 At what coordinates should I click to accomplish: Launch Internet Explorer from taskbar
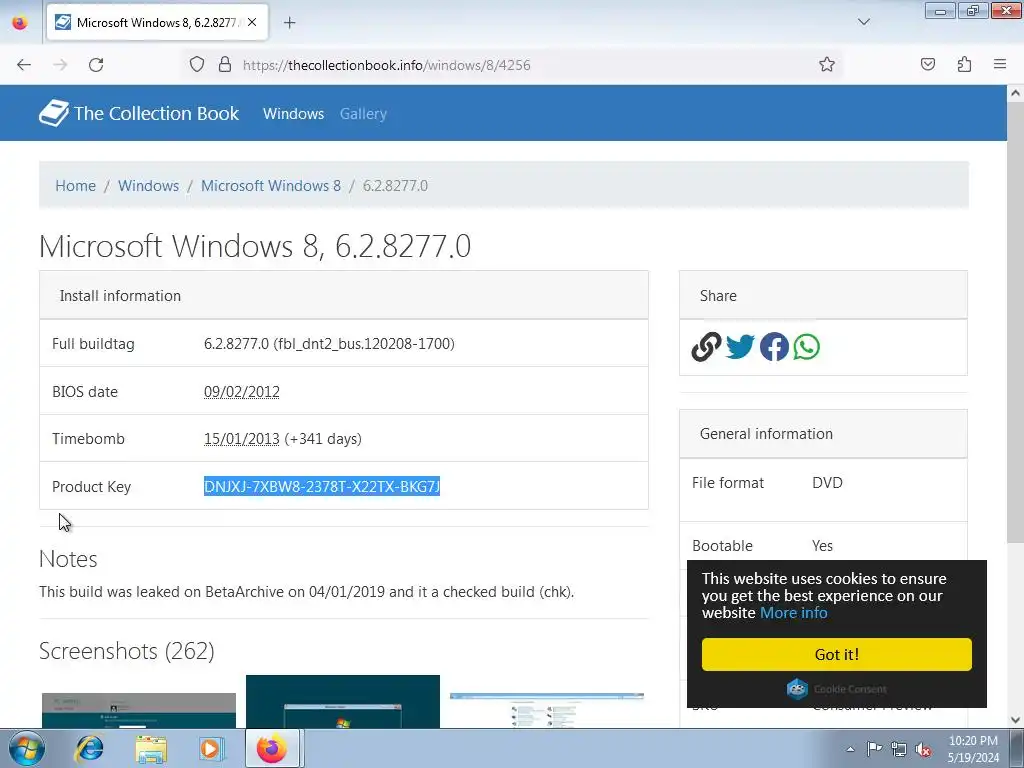pos(89,748)
